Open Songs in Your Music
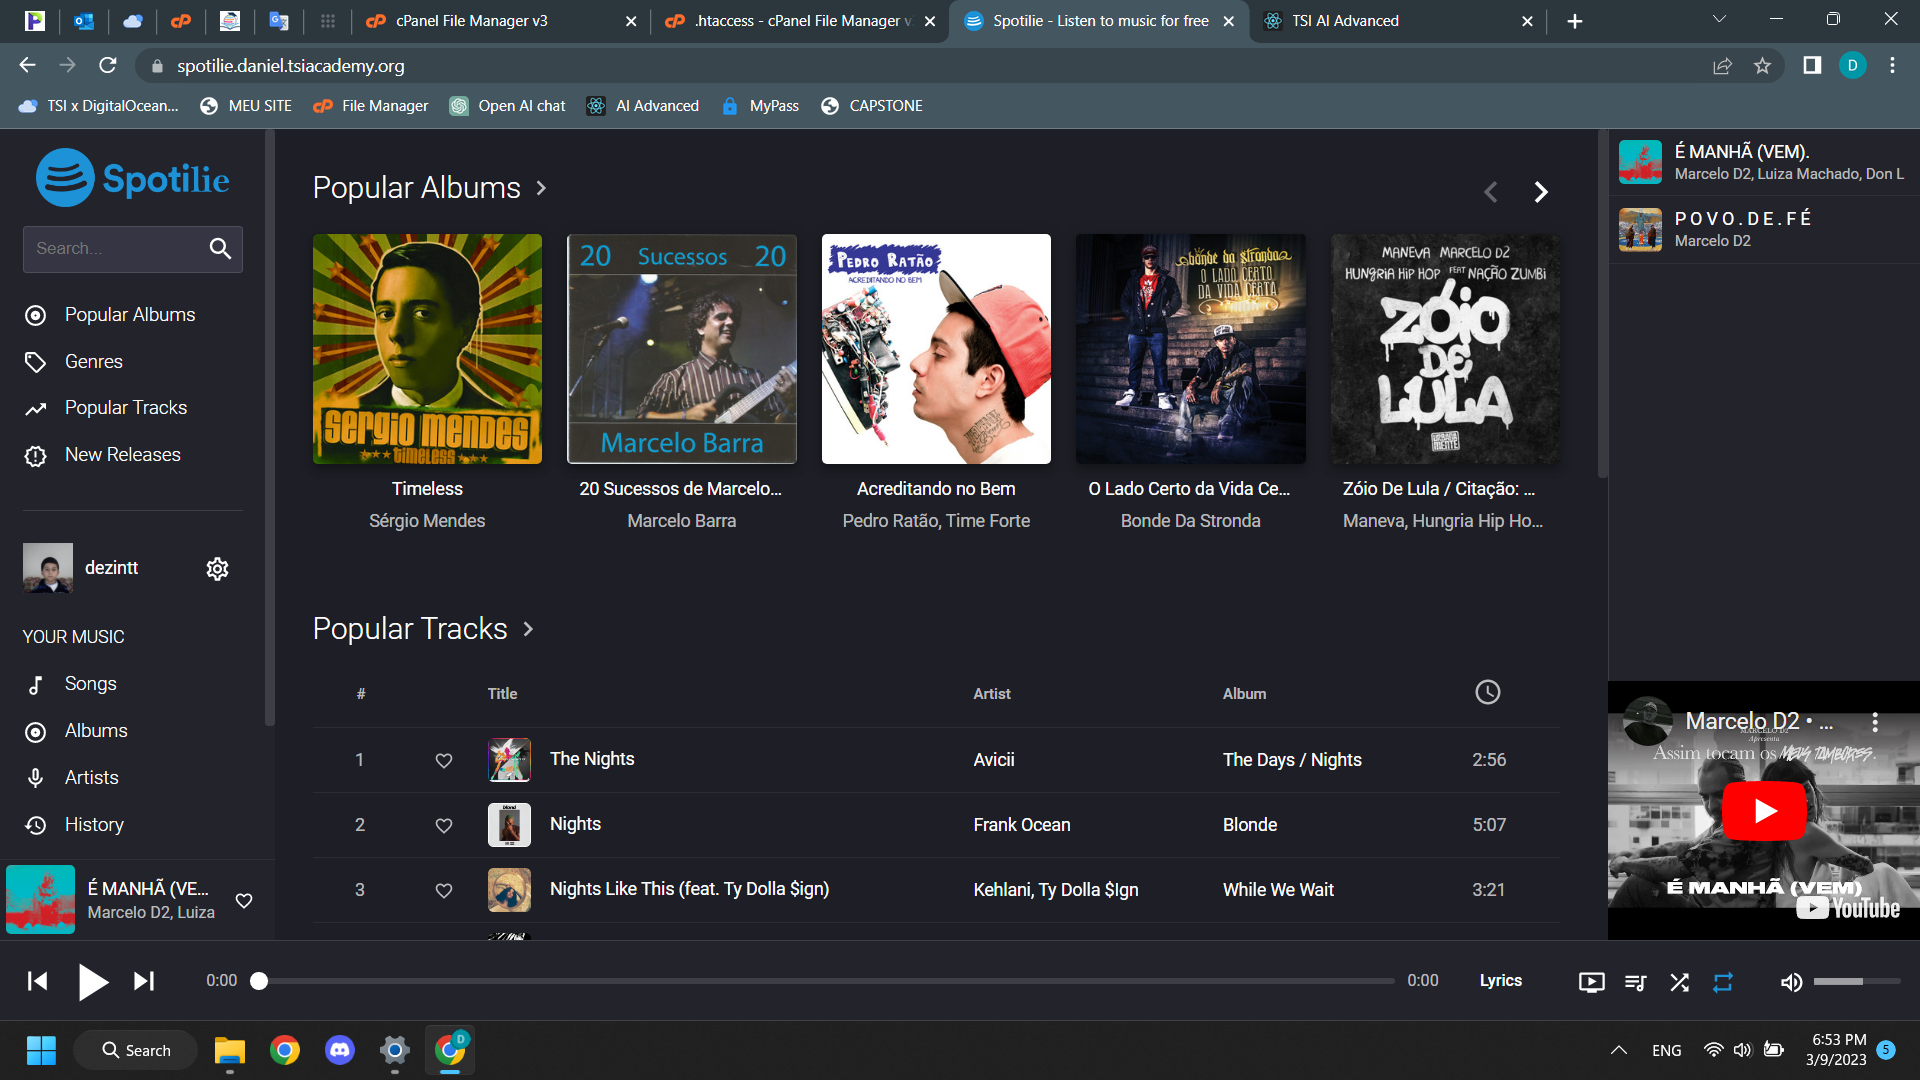The height and width of the screenshot is (1080, 1920). point(90,684)
